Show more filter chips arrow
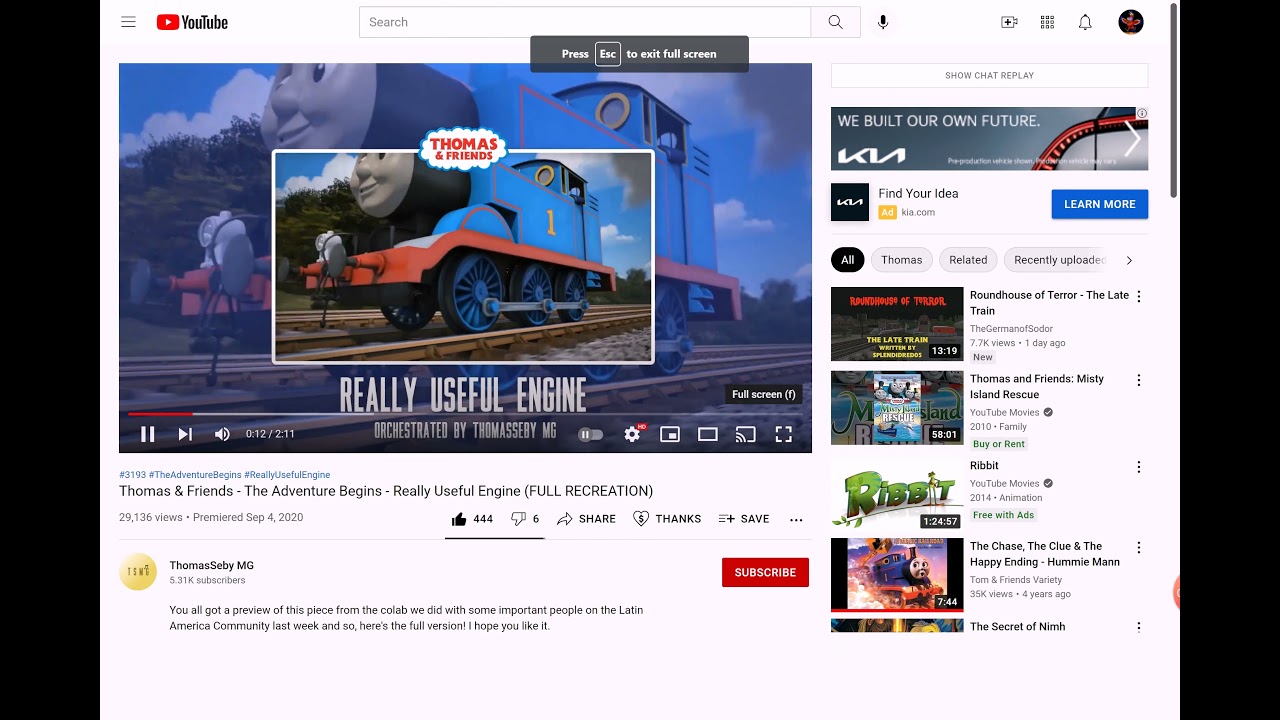The width and height of the screenshot is (1280, 720). tap(1129, 260)
